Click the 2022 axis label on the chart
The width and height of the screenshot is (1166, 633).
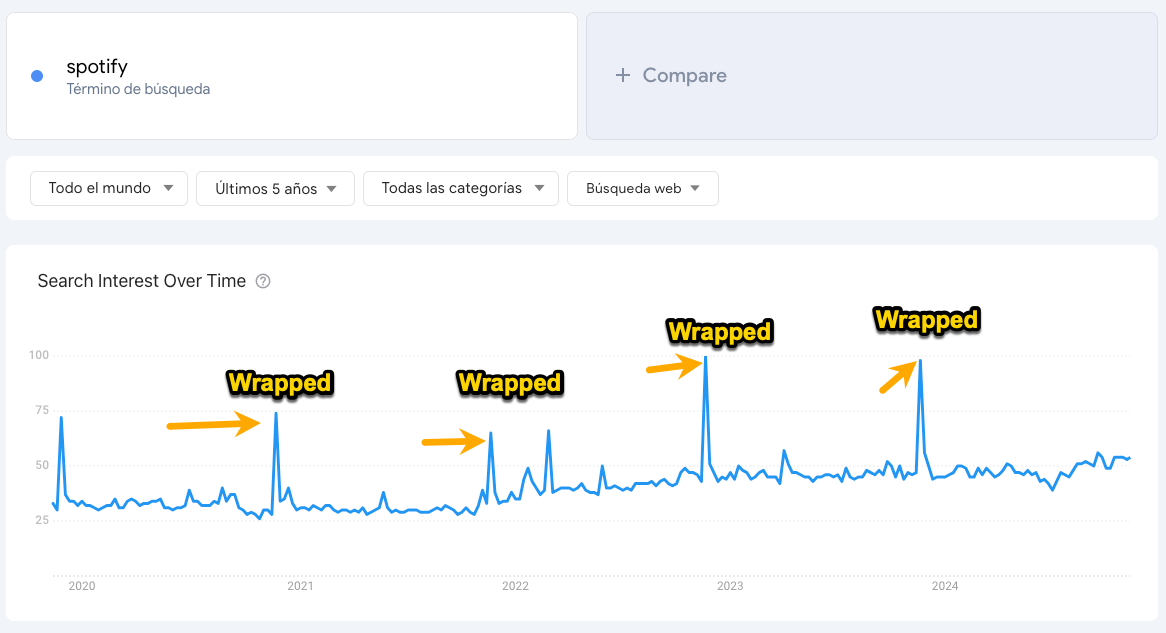514,587
